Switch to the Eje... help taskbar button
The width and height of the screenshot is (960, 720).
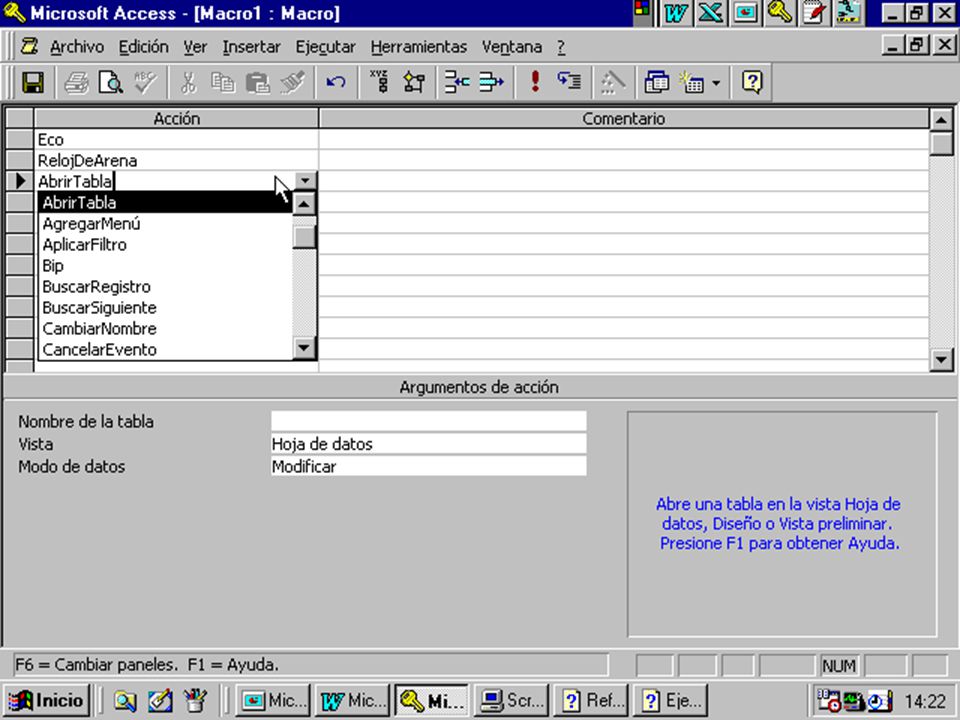670,700
